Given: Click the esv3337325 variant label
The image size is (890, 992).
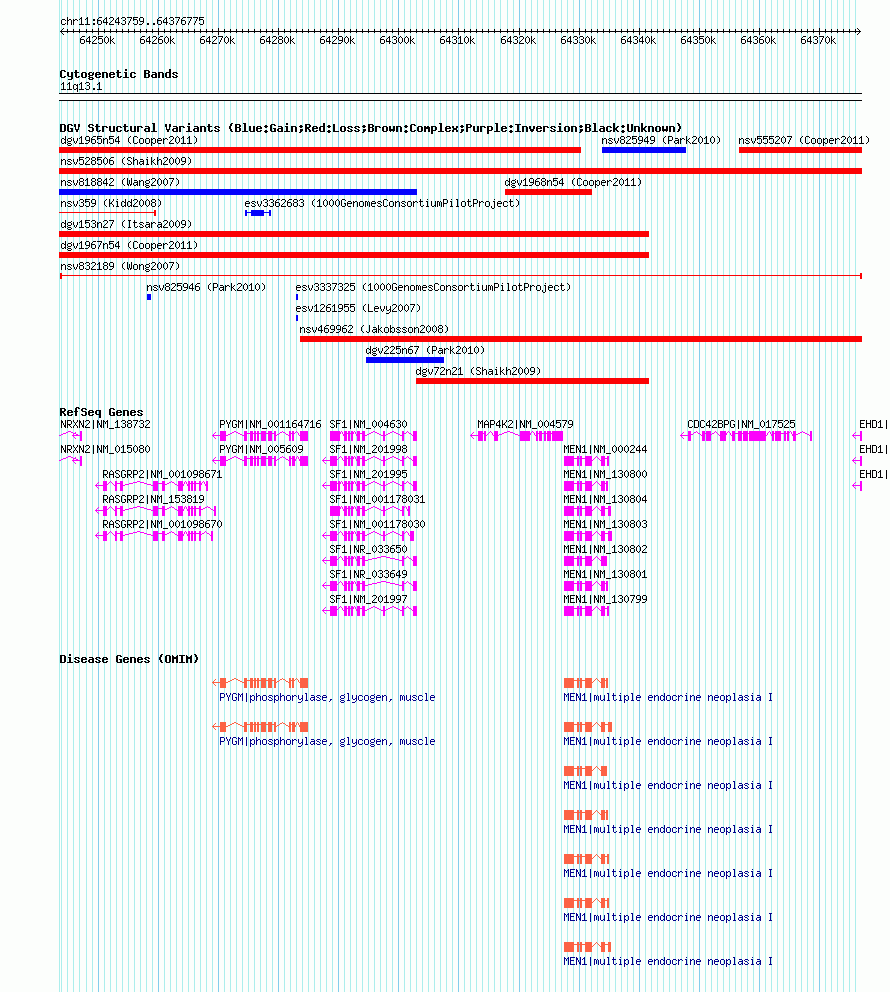Looking at the screenshot, I should [x=433, y=287].
